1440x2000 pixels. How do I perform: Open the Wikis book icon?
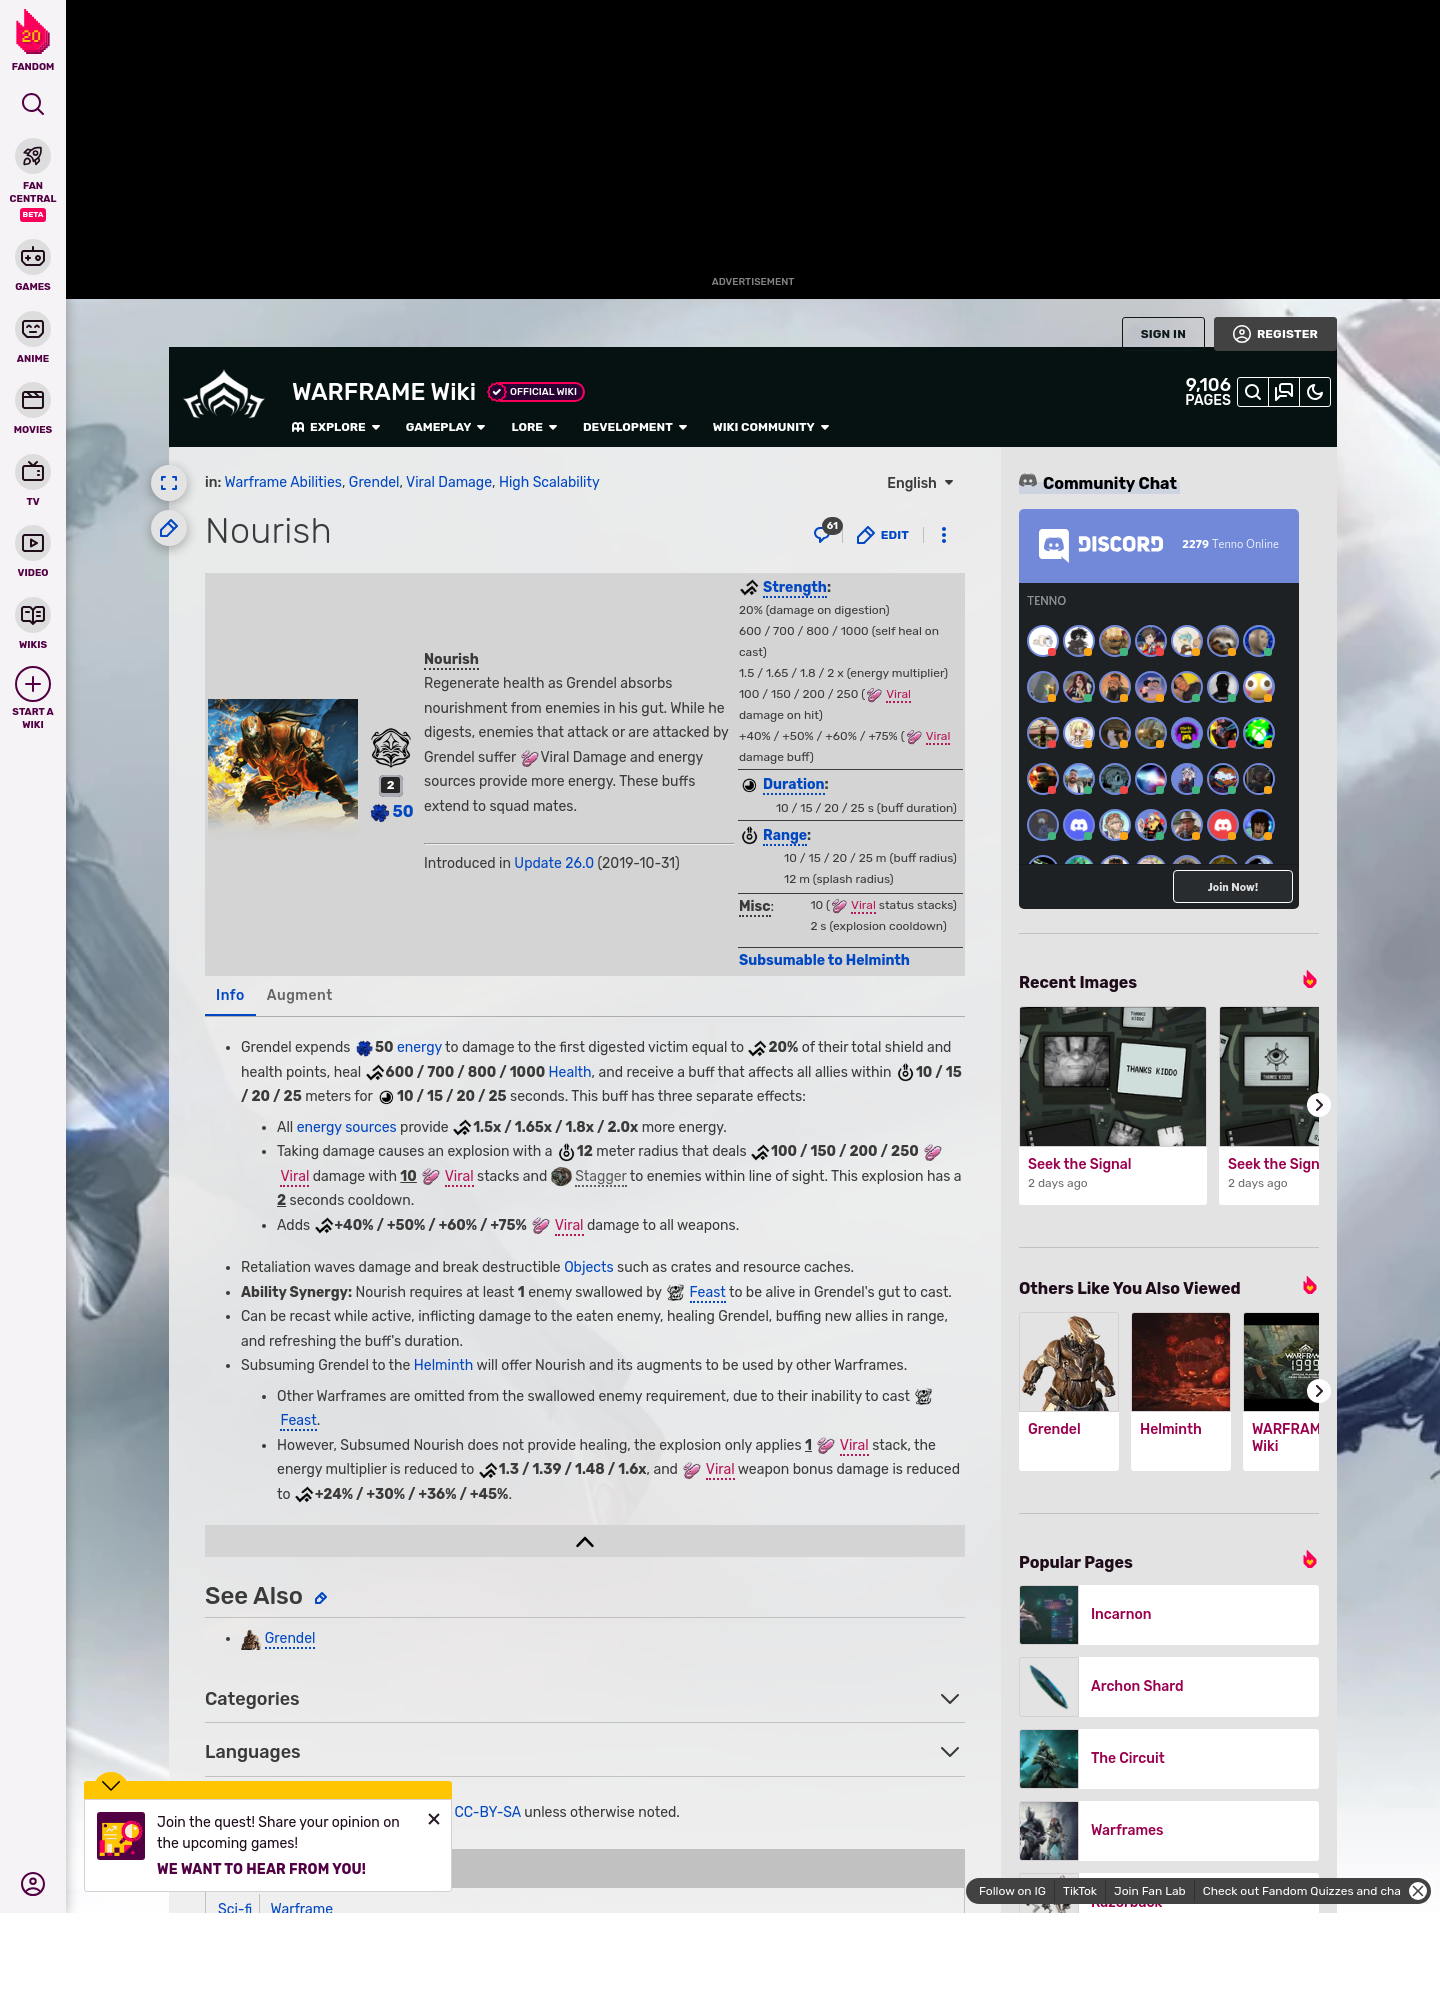[33, 614]
